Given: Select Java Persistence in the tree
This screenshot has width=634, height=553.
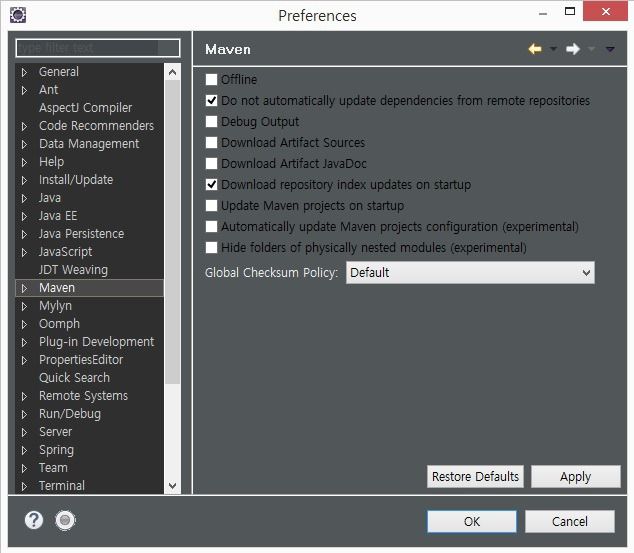Looking at the screenshot, I should tap(81, 234).
